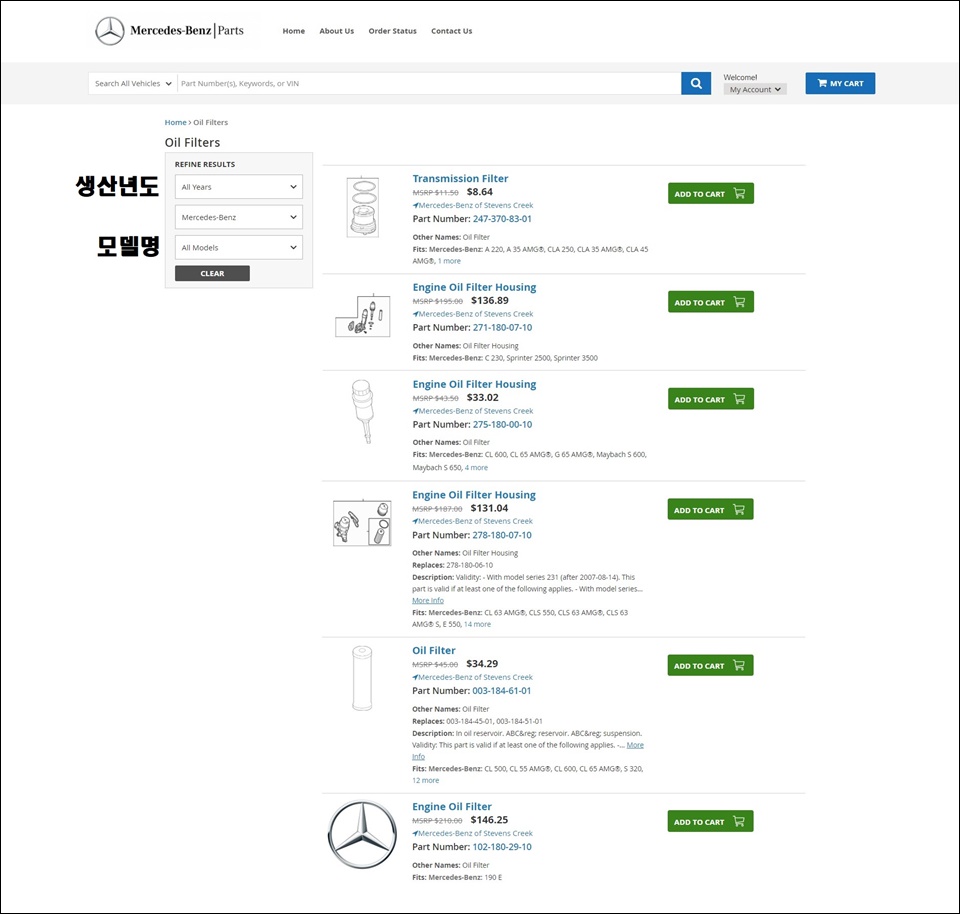Click More Info for part 278-180-07-10
This screenshot has height=914, width=960.
click(x=428, y=601)
